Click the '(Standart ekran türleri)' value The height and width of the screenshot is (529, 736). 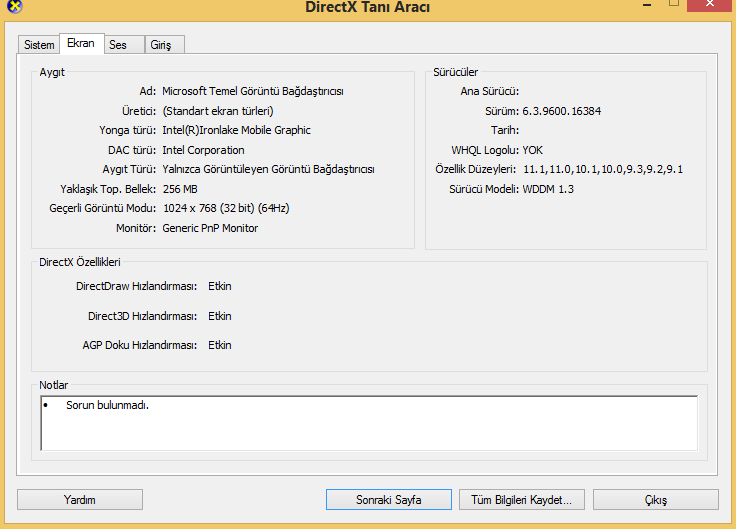[218, 111]
